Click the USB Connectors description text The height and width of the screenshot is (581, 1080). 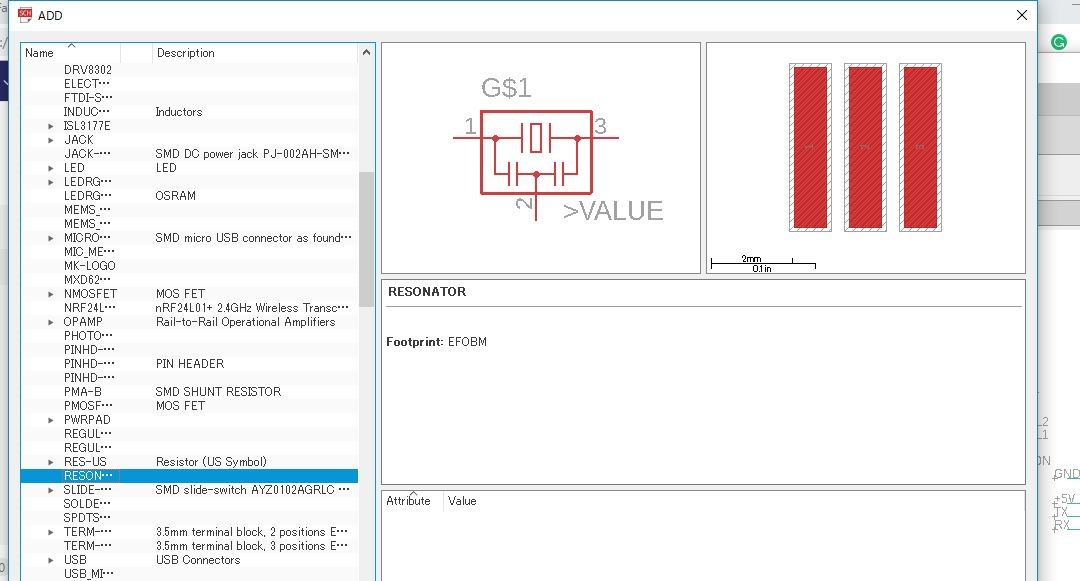(x=198, y=560)
